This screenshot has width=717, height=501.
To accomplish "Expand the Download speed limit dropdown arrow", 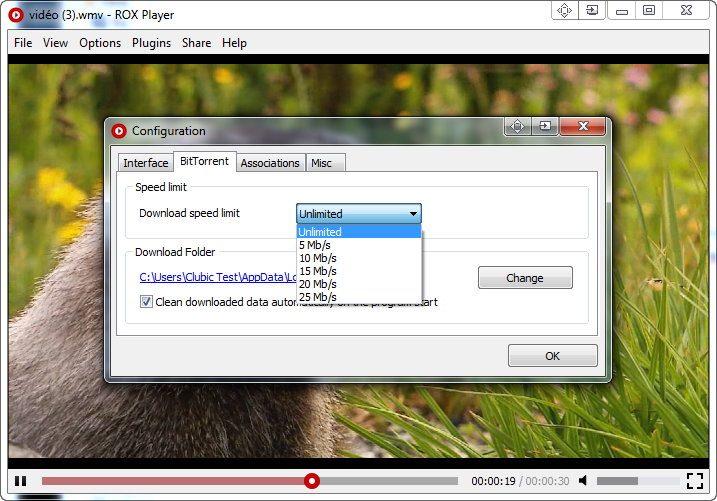I will (412, 214).
